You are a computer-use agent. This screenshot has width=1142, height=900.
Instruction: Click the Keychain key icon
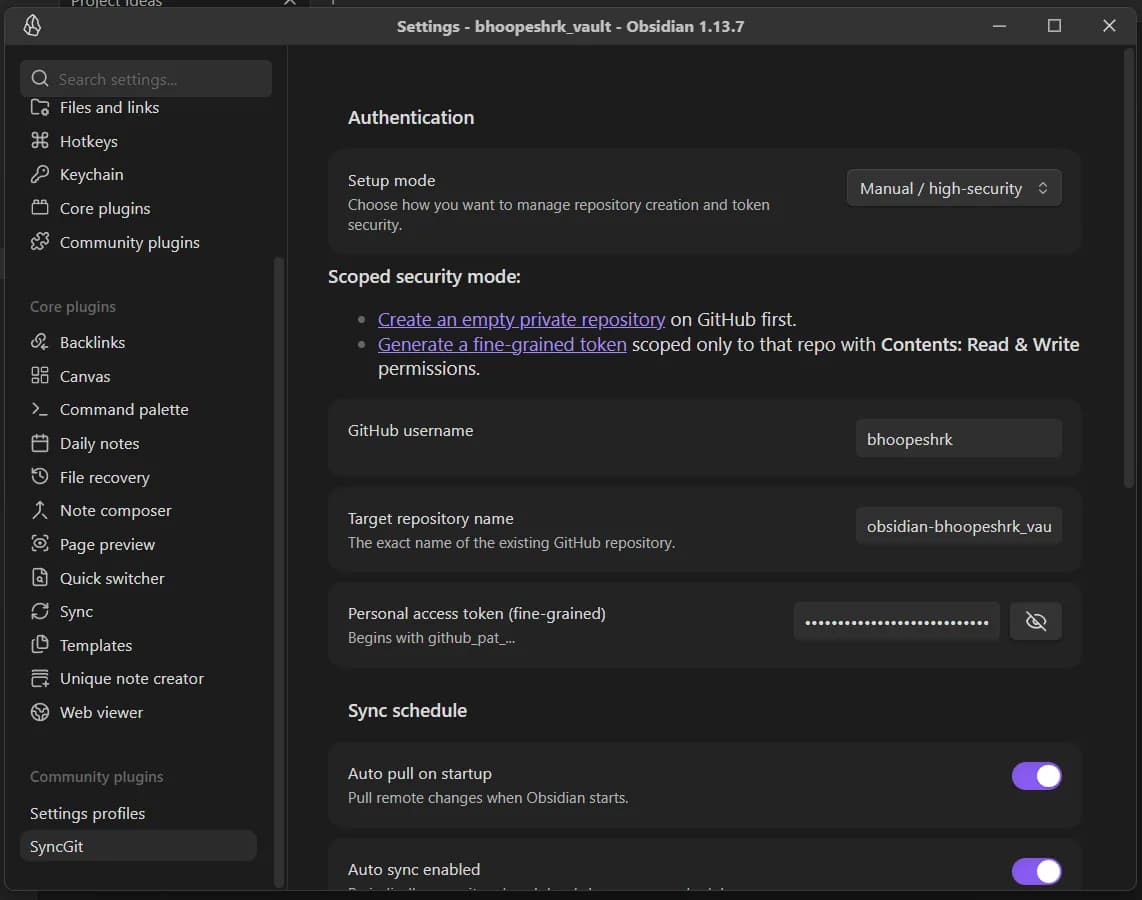40,174
